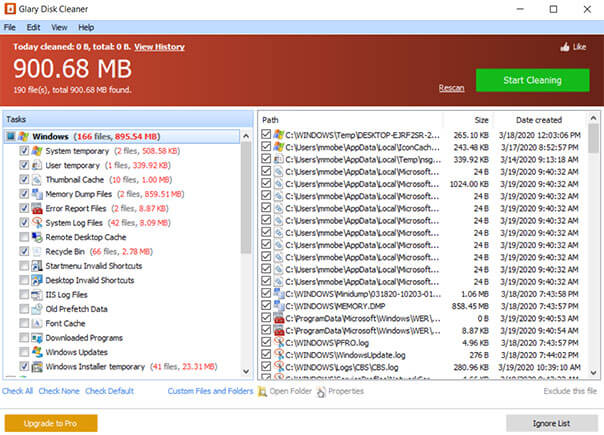The image size is (604, 435).
Task: Click the Windows Updates task icon
Action: pyautogui.click(x=37, y=352)
